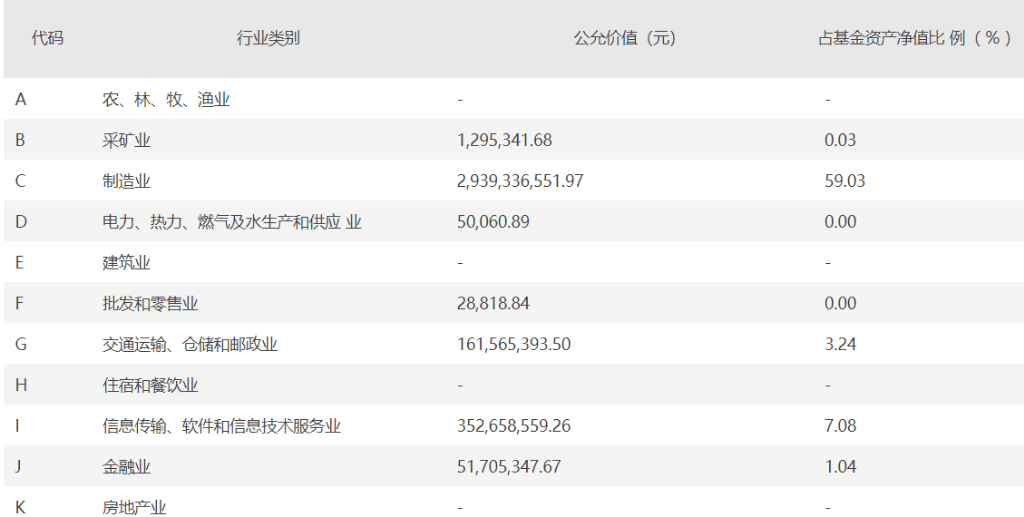Select the 电力、热力、燃气及水生产和供应业 cell

(231, 222)
